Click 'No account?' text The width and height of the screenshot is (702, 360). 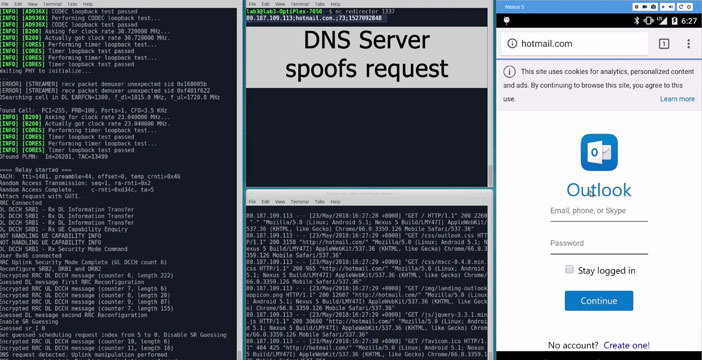click(x=573, y=345)
